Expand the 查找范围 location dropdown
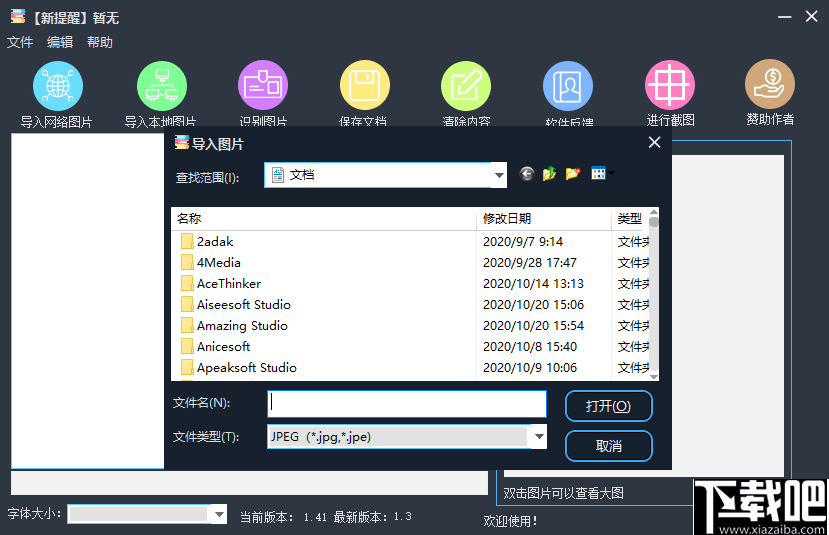The image size is (829, 535). (499, 175)
